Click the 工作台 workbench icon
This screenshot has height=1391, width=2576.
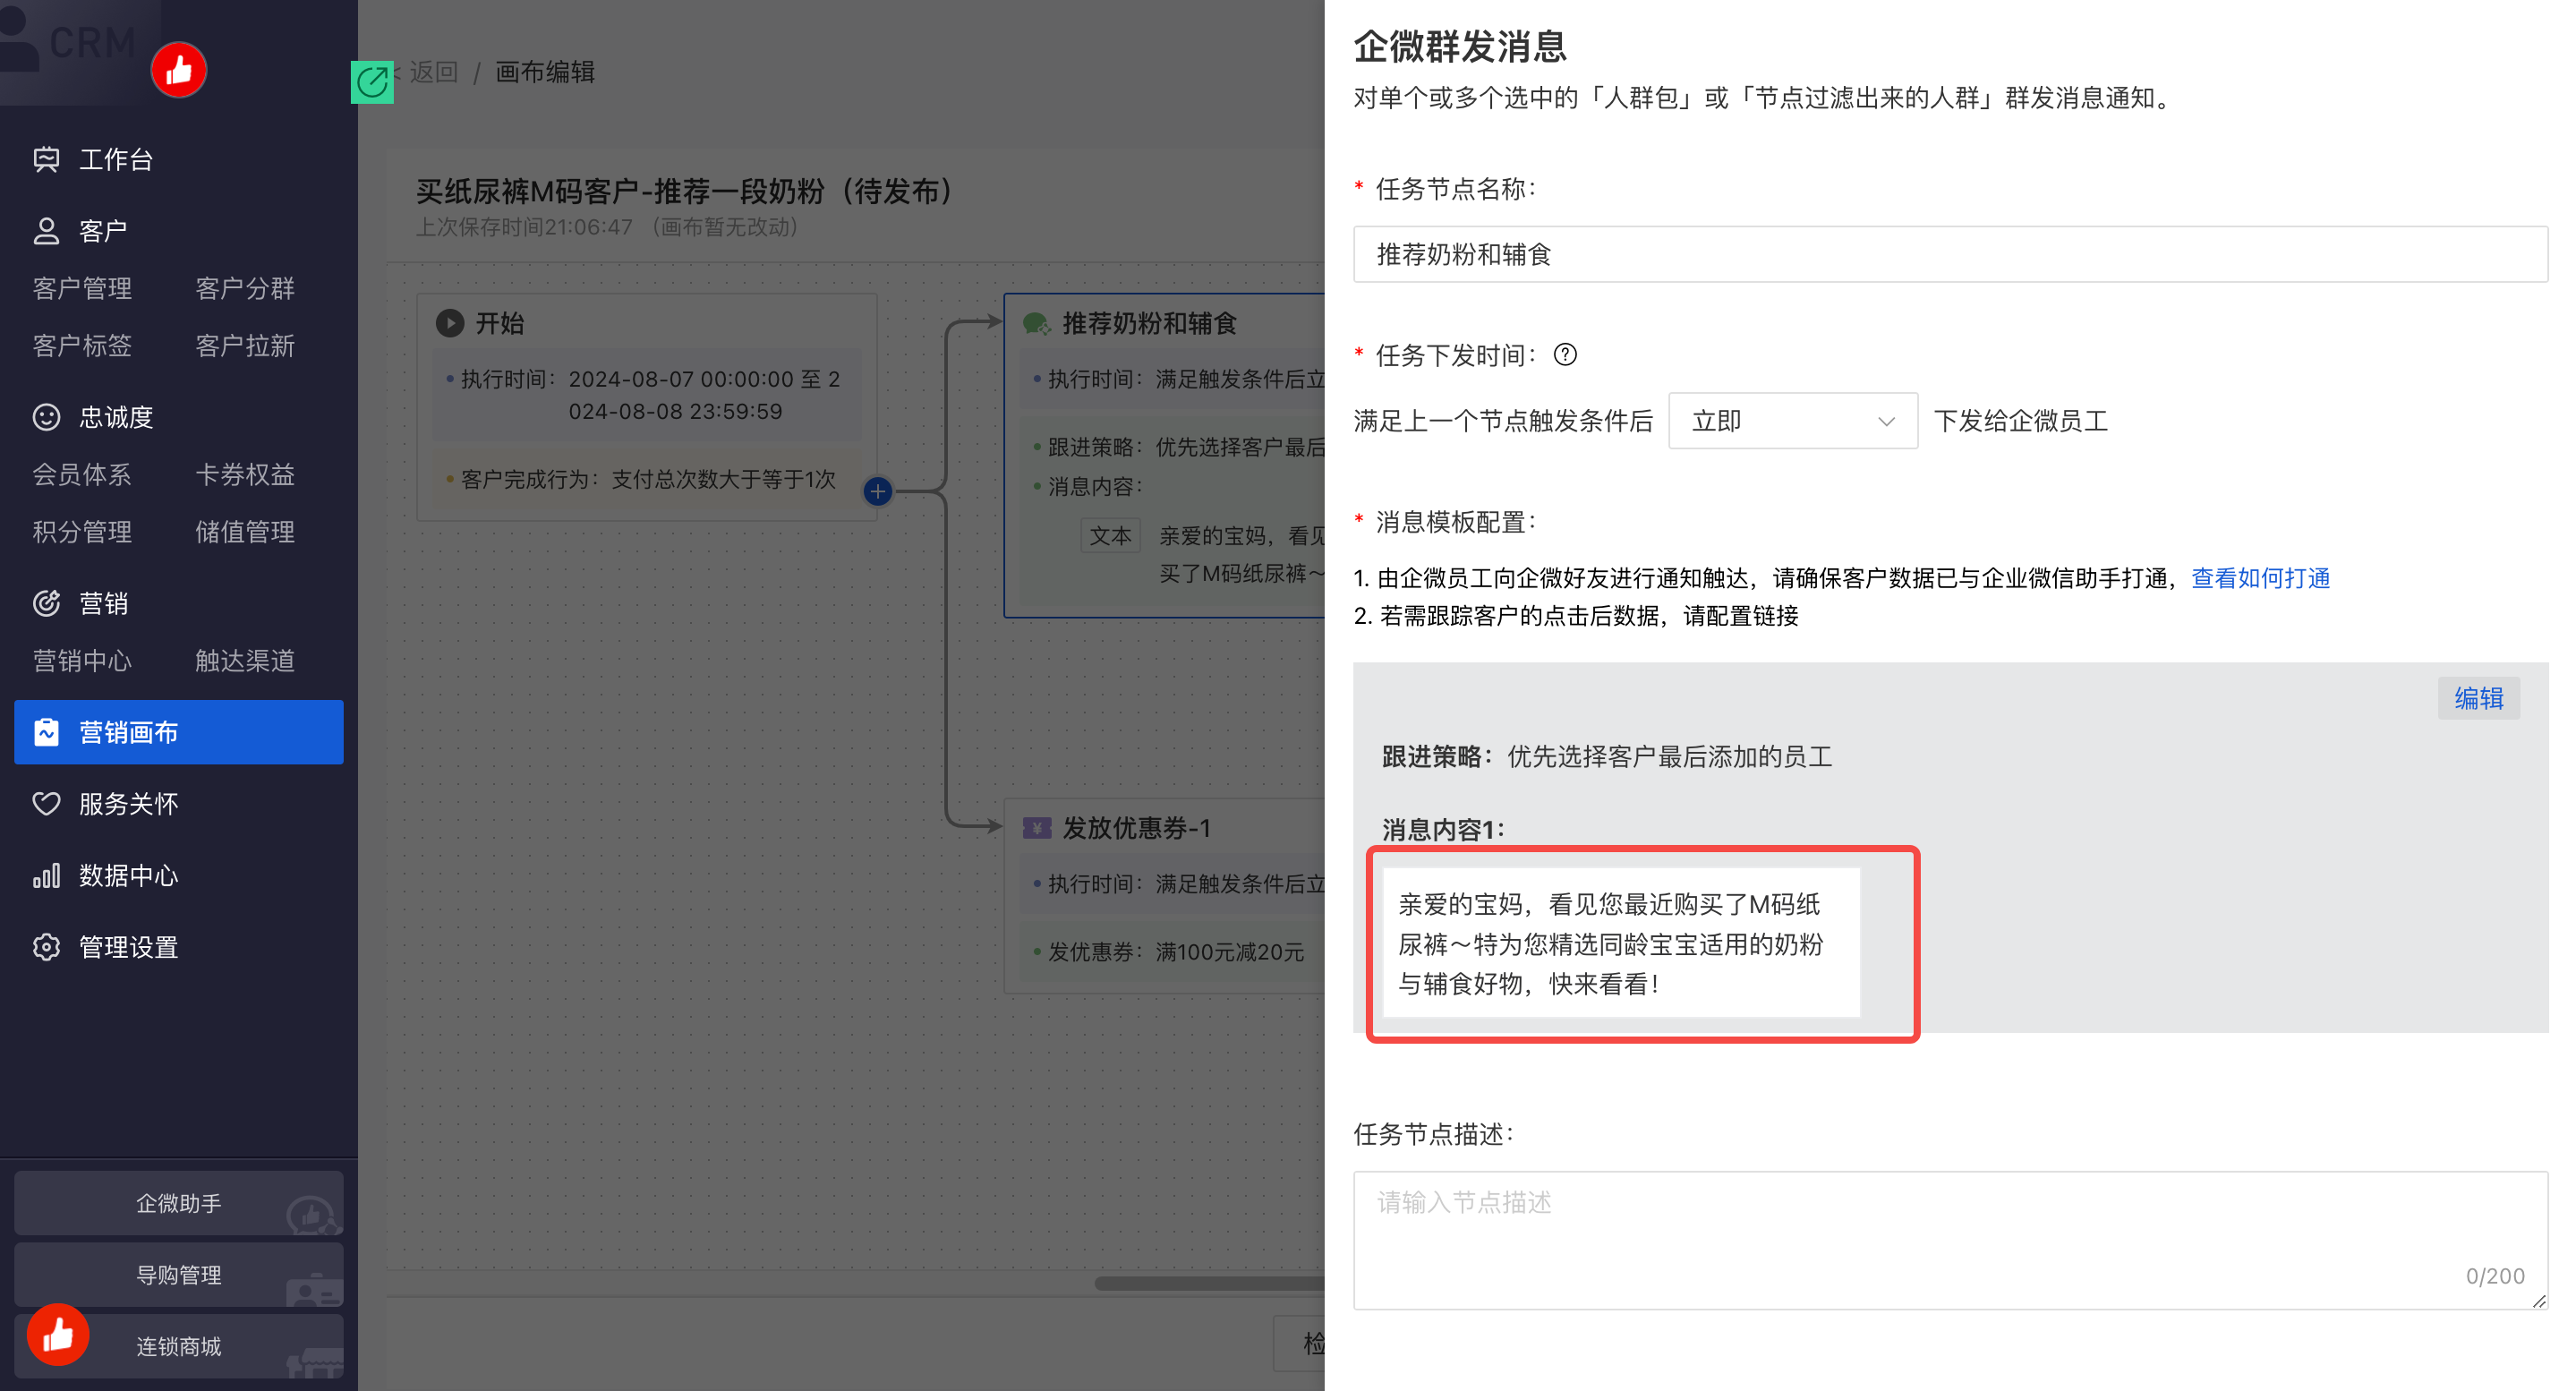(x=46, y=159)
